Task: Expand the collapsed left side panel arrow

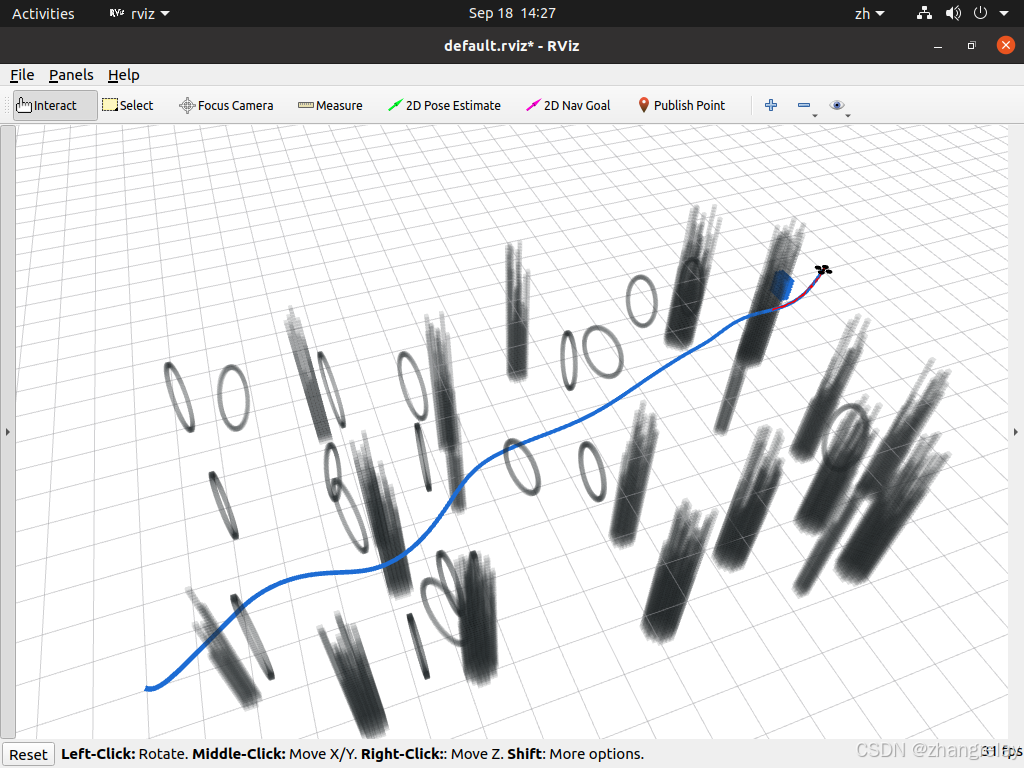Action: pos(7,432)
